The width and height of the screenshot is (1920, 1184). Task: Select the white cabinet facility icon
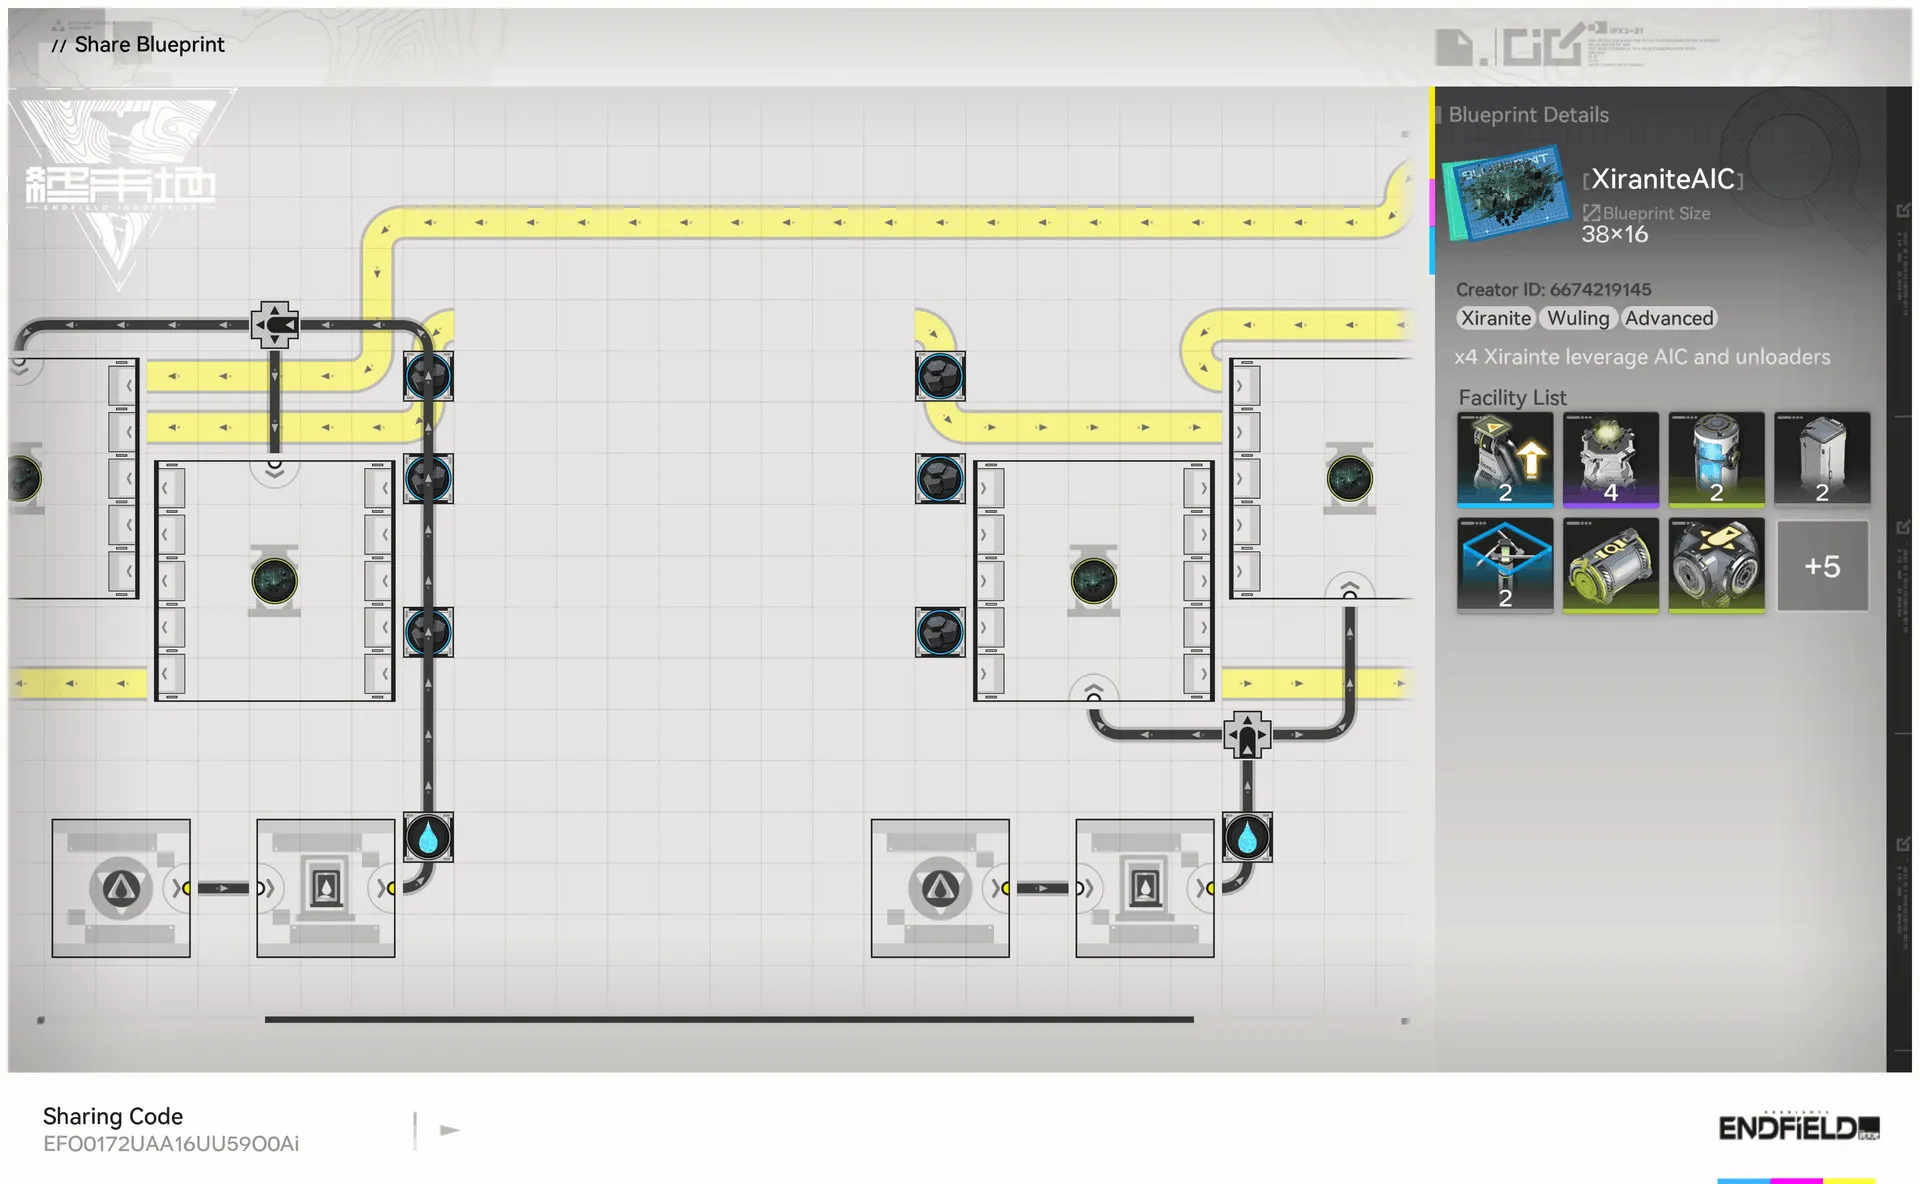pyautogui.click(x=1821, y=459)
